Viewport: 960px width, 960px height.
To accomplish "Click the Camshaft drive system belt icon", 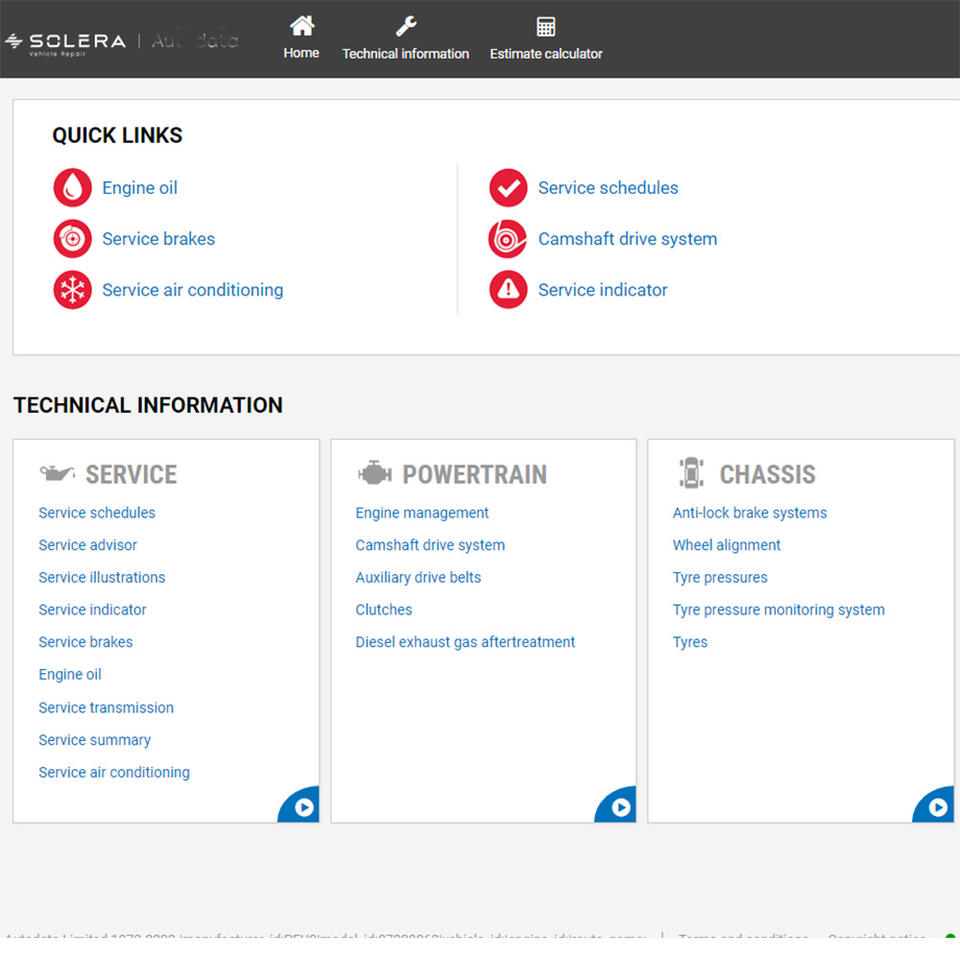I will (508, 239).
